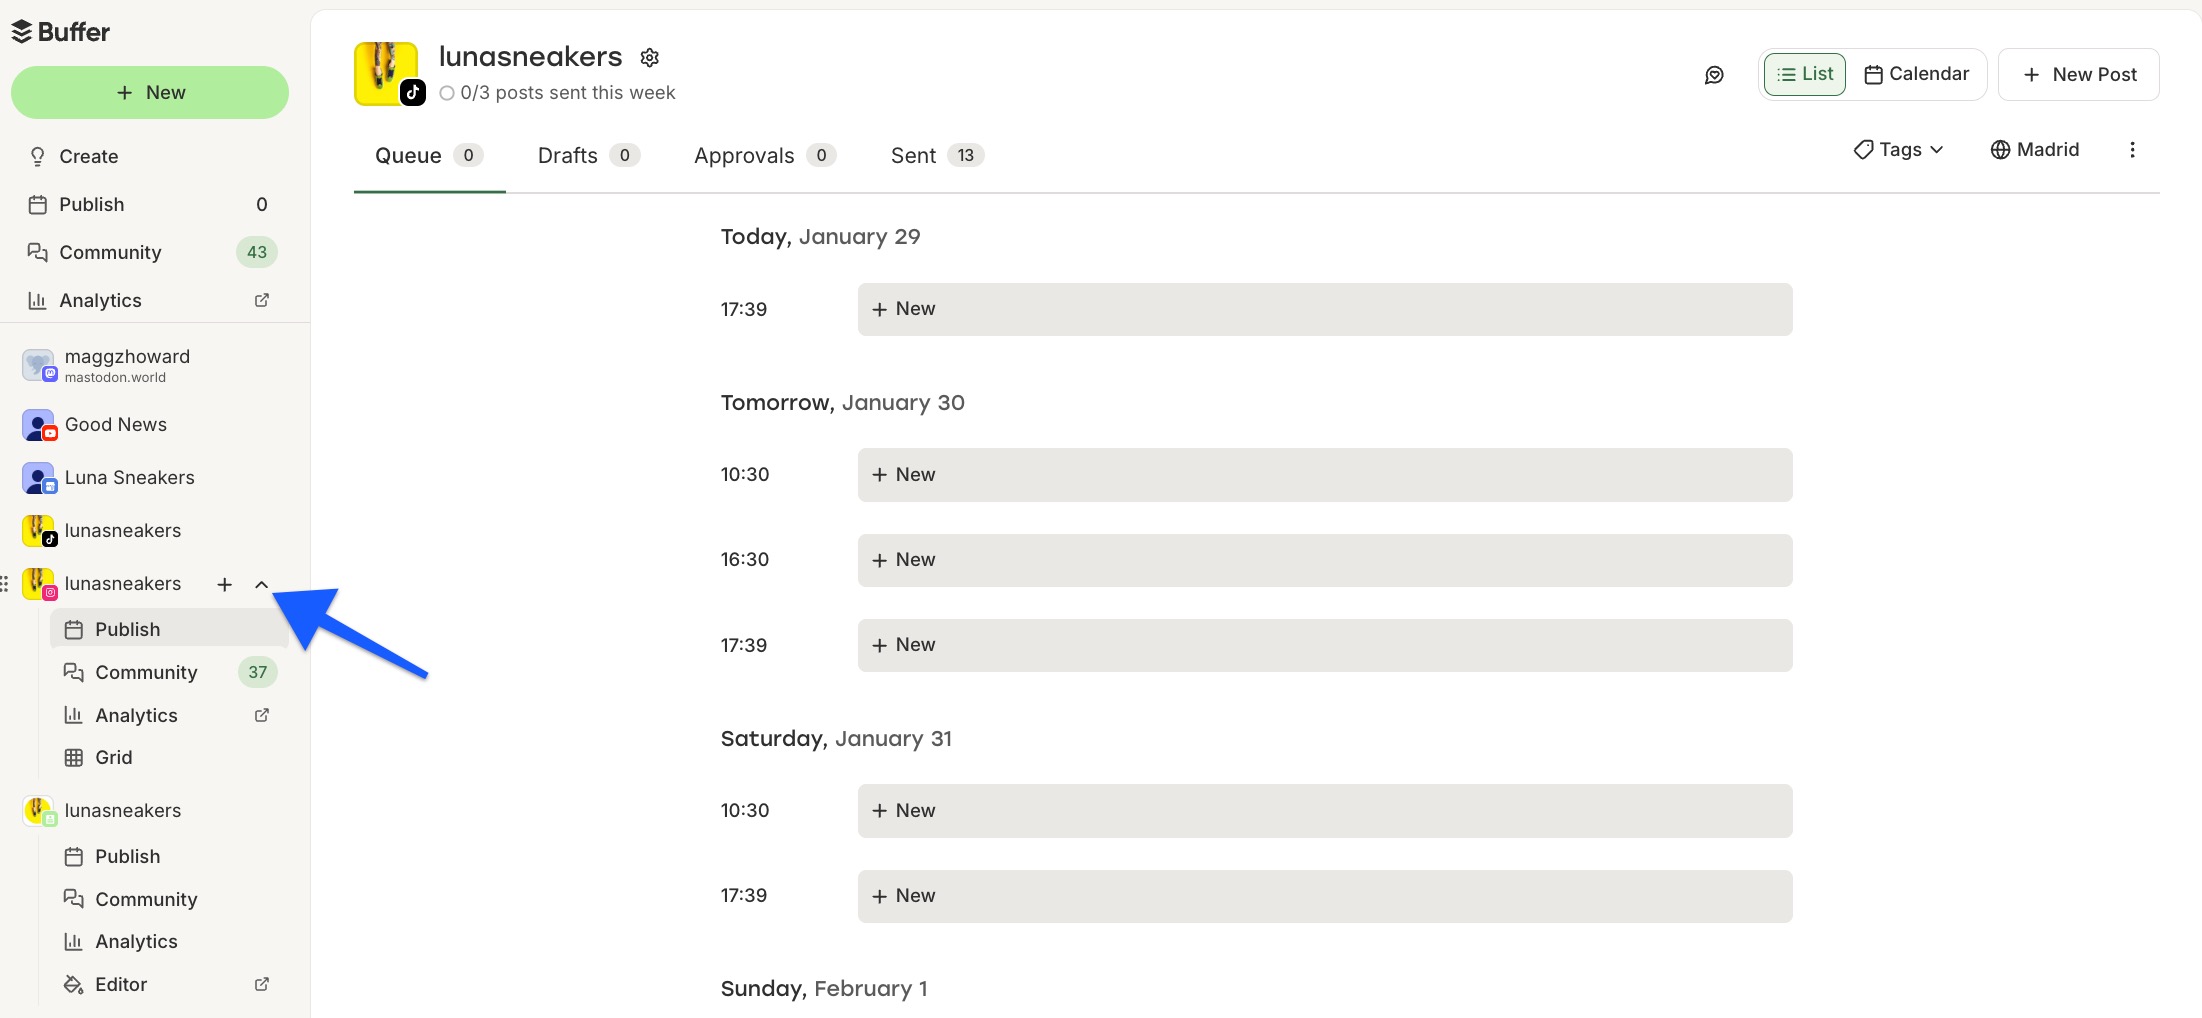Click the Good News YouTube channel avatar
2202x1018 pixels.
[x=37, y=424]
